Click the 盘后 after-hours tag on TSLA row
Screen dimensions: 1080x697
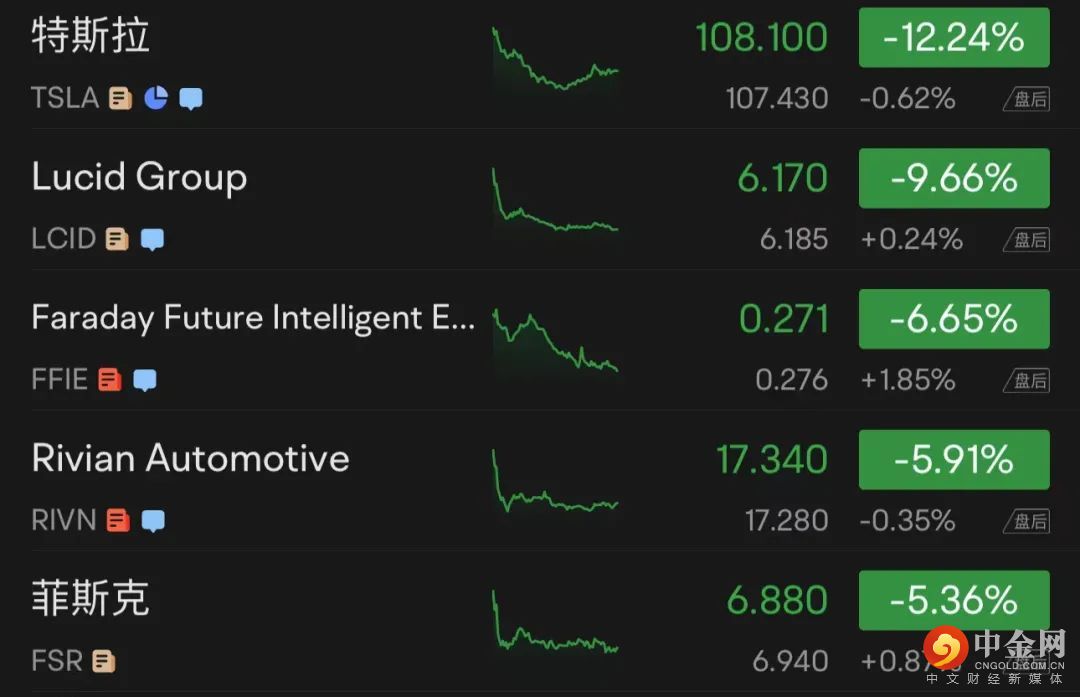click(1028, 99)
